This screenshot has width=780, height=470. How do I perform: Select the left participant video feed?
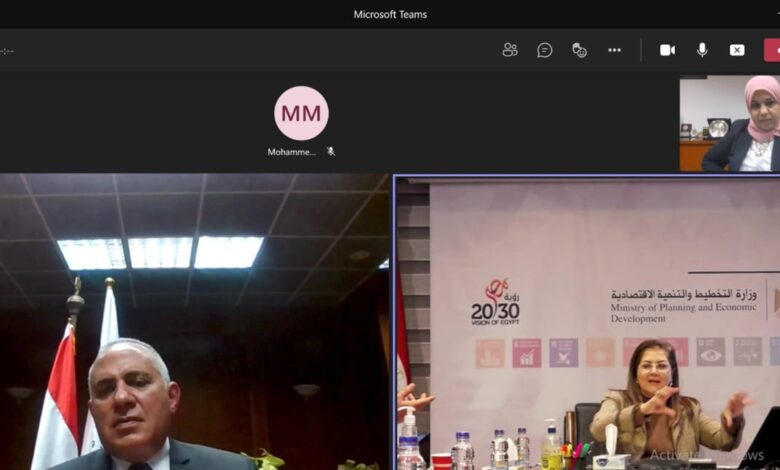(x=194, y=322)
